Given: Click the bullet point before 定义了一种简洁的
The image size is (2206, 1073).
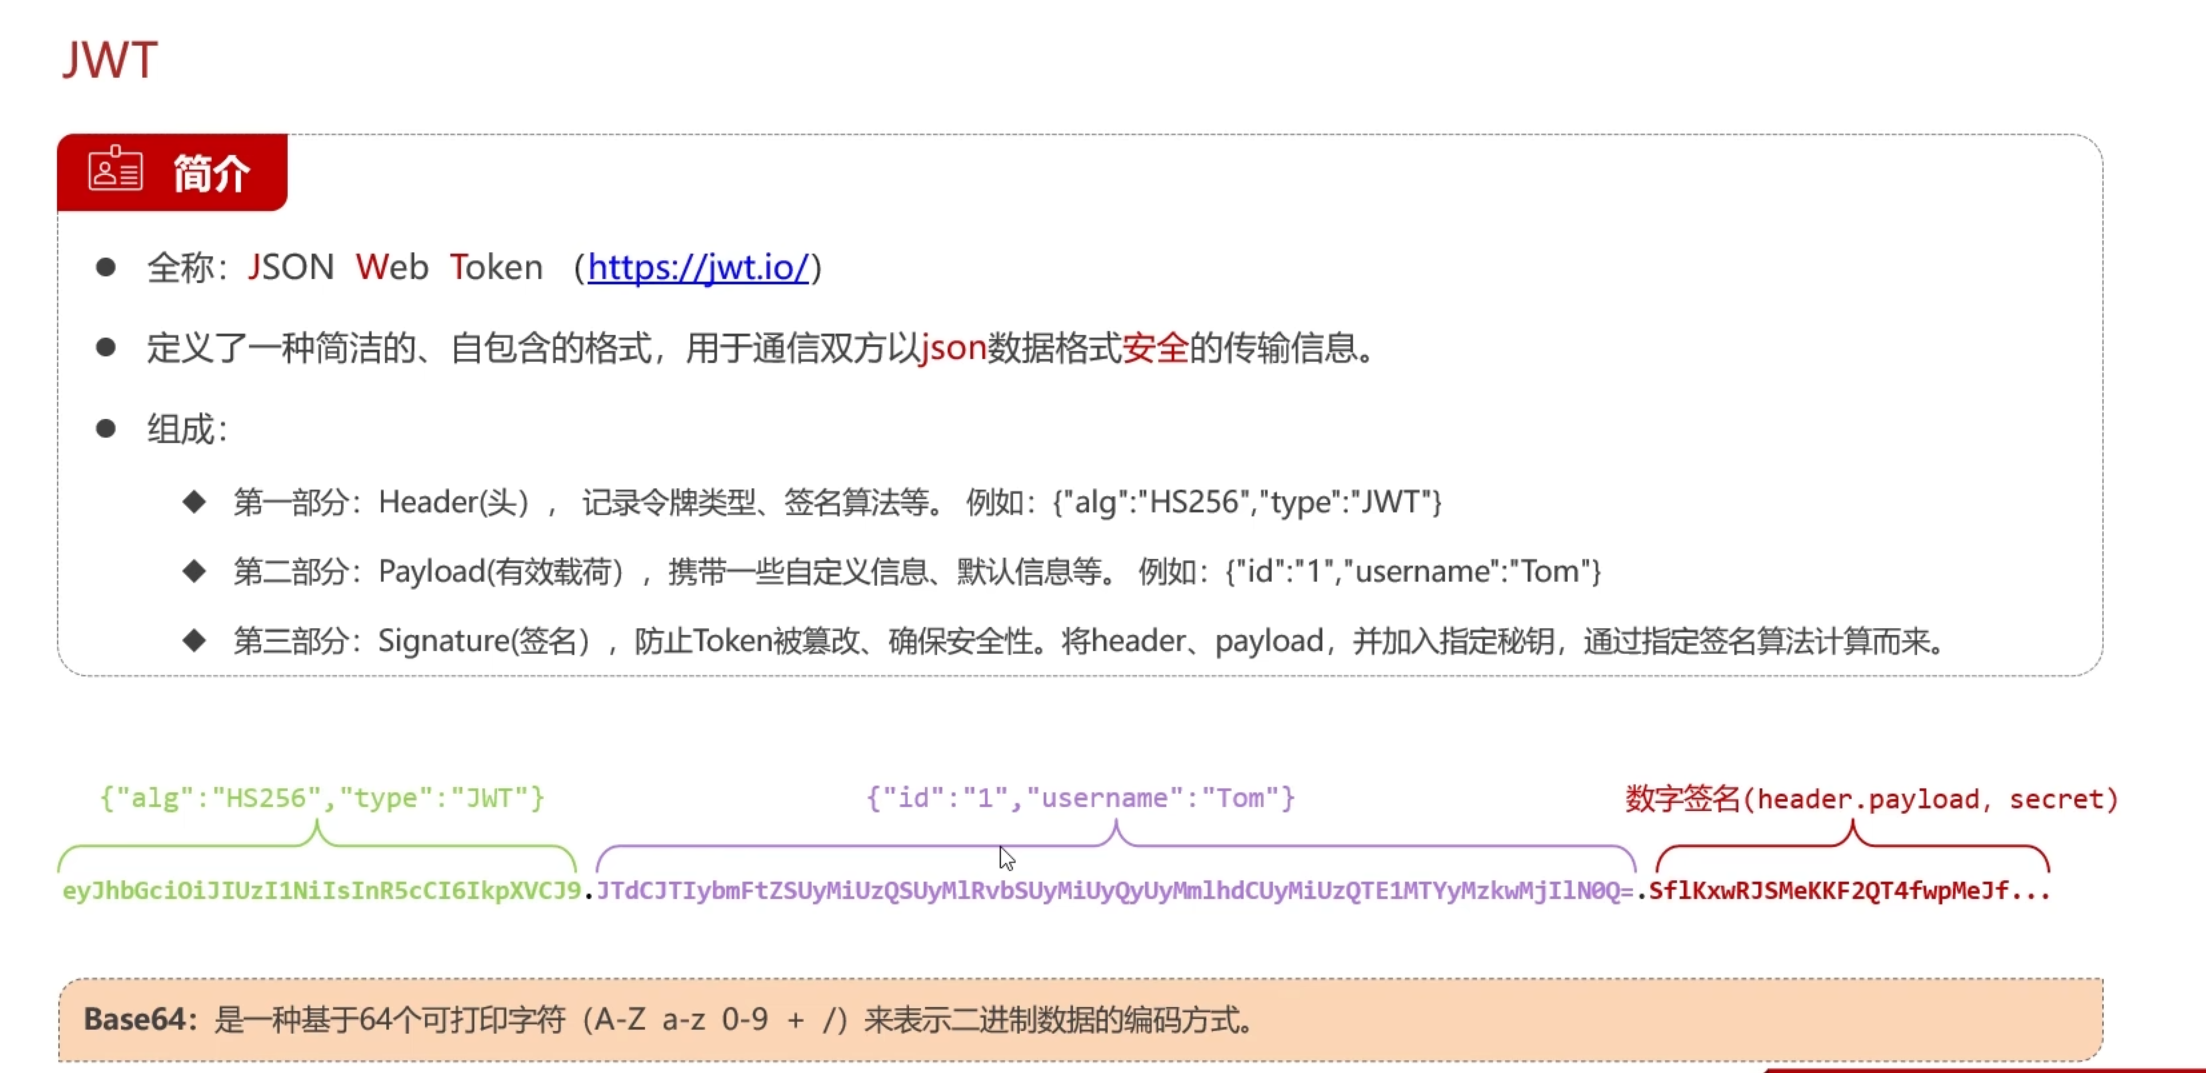Looking at the screenshot, I should coord(106,346).
